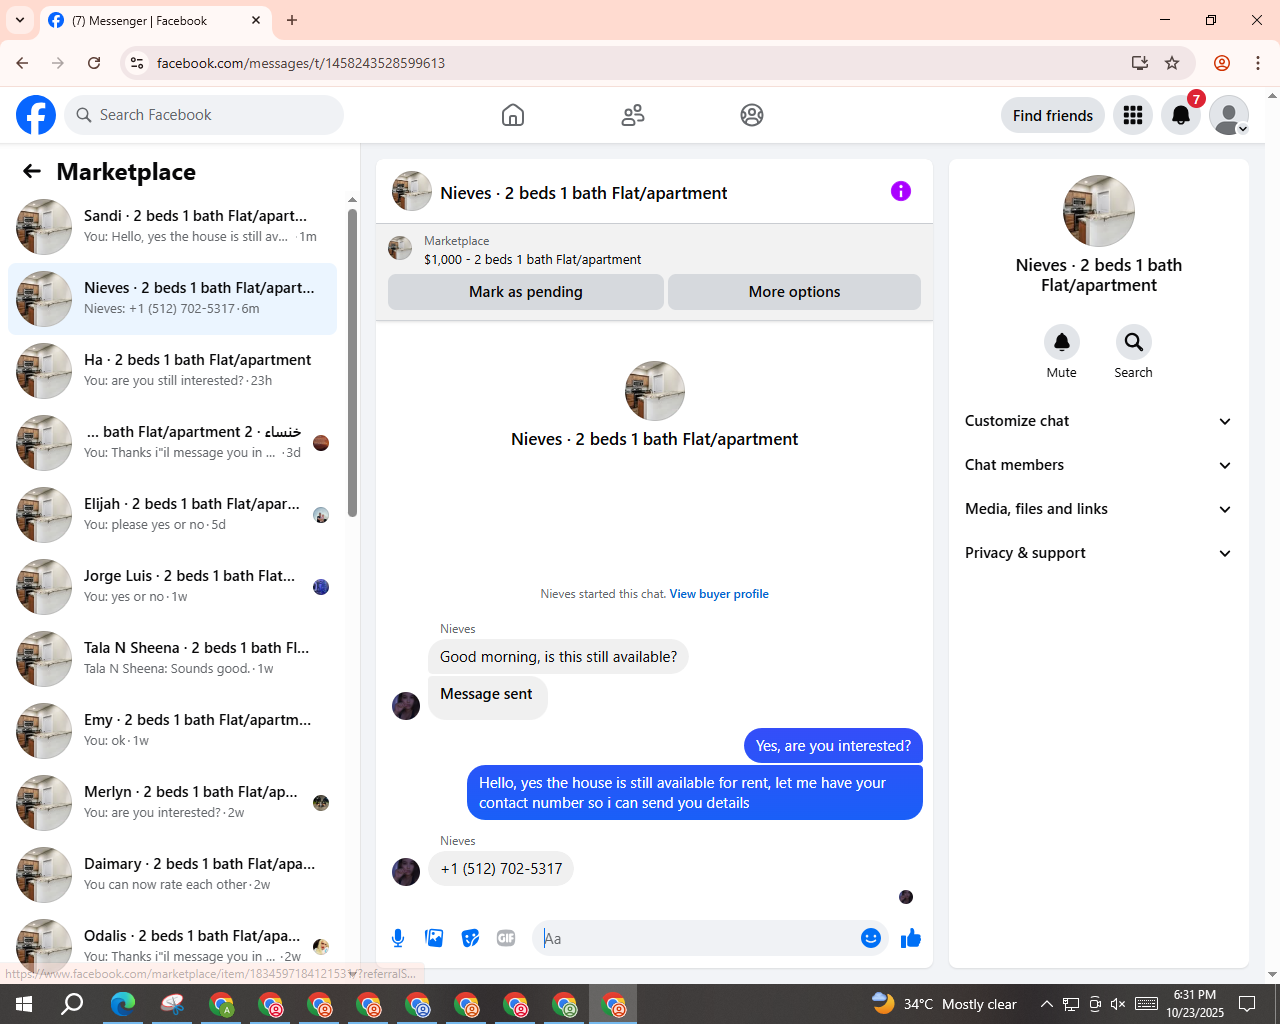
Task: Open a new browser tab
Action: coord(292,20)
